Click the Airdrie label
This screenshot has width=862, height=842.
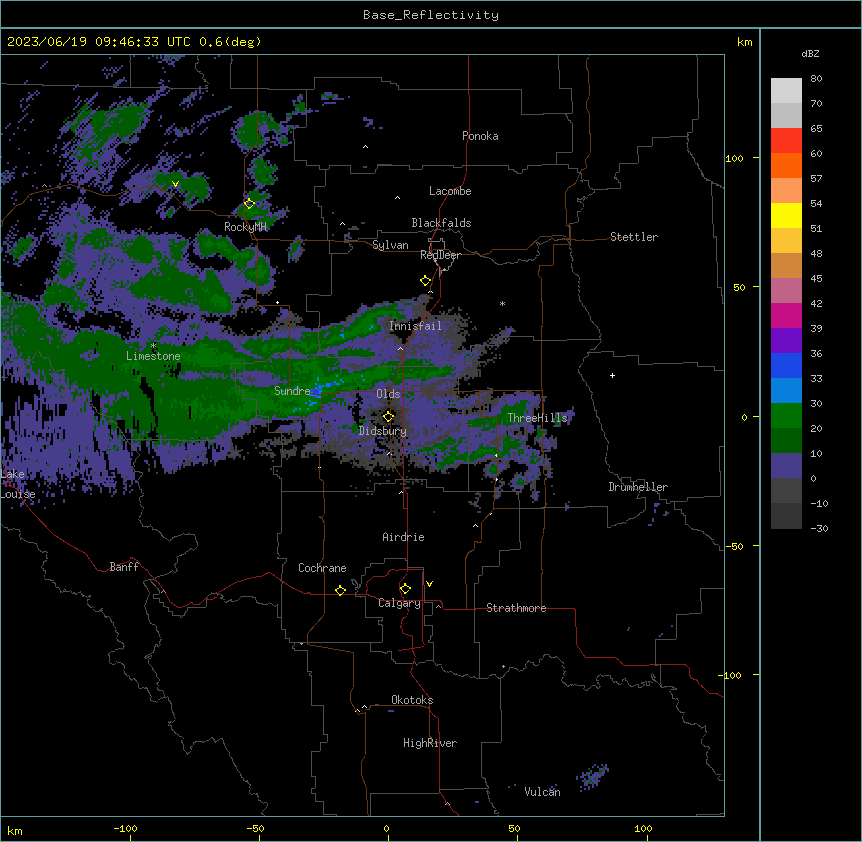[403, 537]
